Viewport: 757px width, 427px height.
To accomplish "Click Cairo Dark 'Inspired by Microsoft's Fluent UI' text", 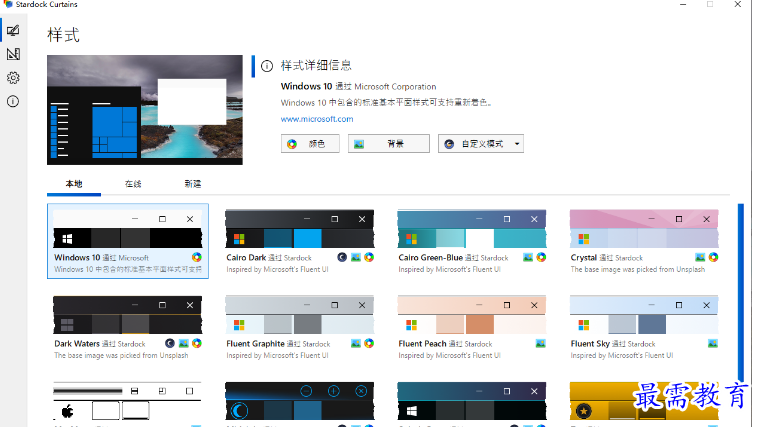I will (x=277, y=269).
